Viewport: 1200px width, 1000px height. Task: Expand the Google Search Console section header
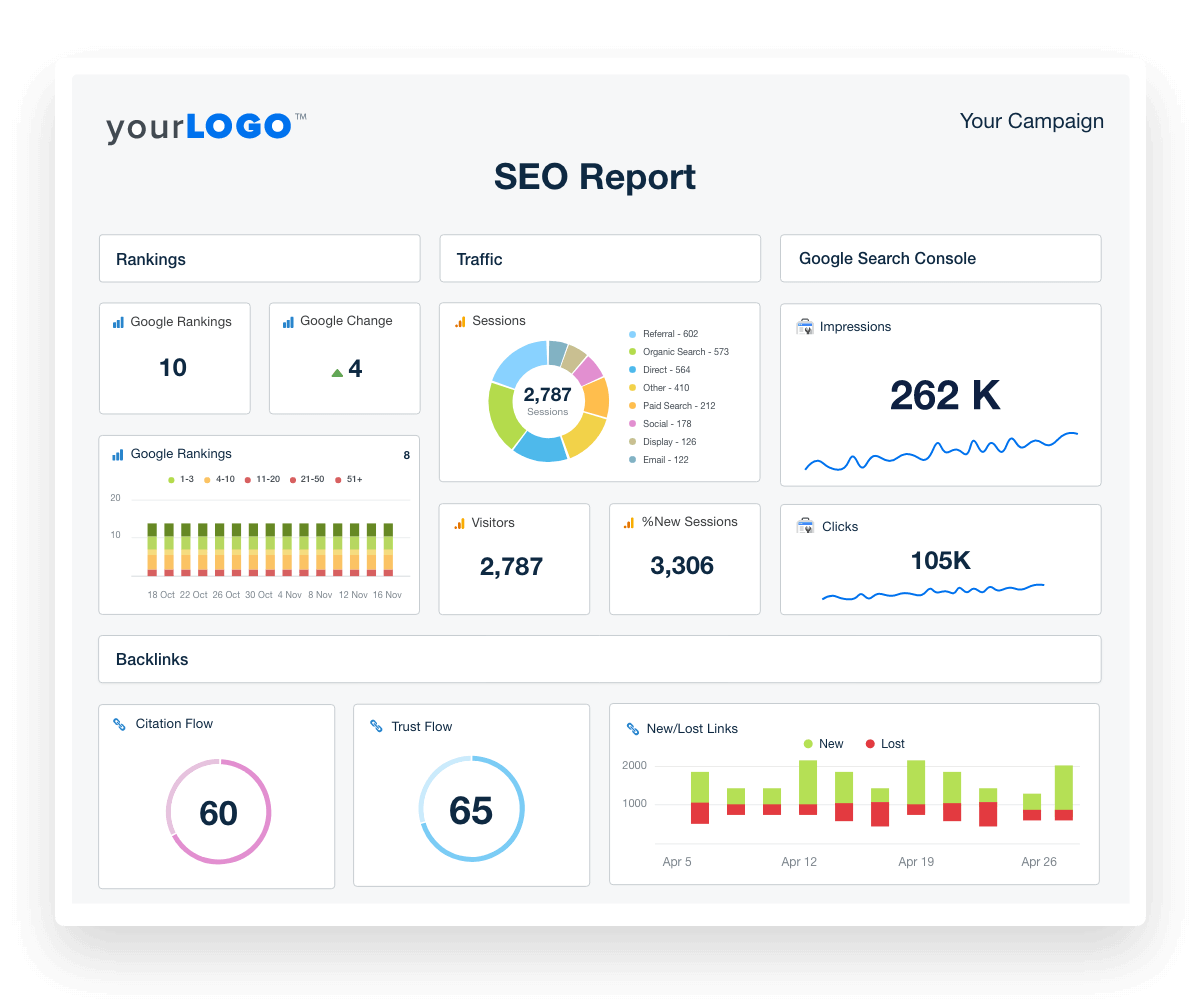click(888, 258)
